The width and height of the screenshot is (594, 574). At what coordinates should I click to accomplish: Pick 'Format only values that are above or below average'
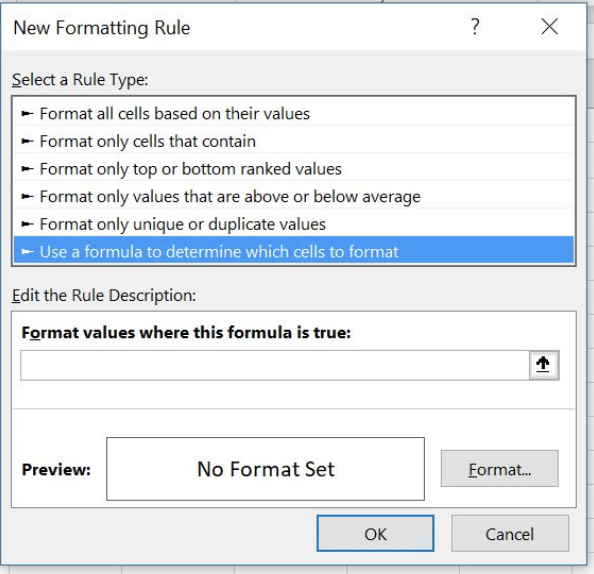pos(294,196)
